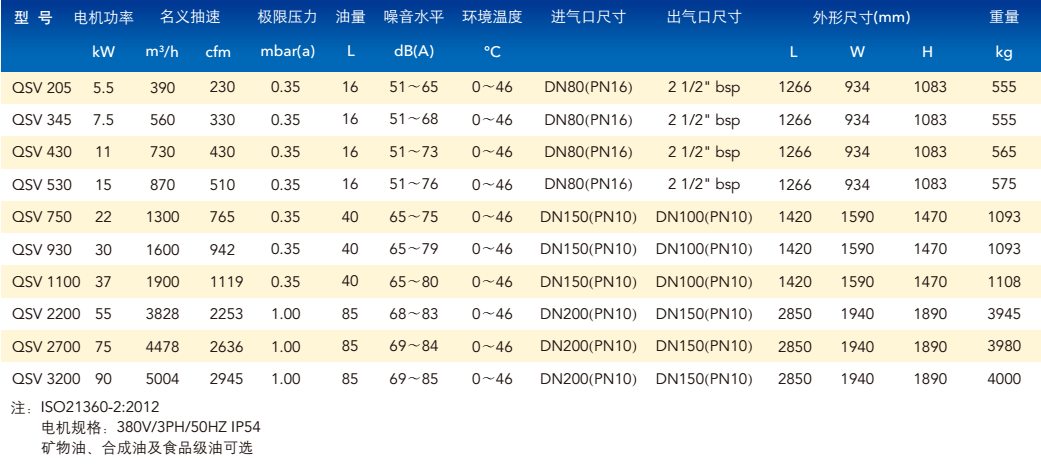
Task: Select the 进气口尺寸 header
Action: (588, 17)
